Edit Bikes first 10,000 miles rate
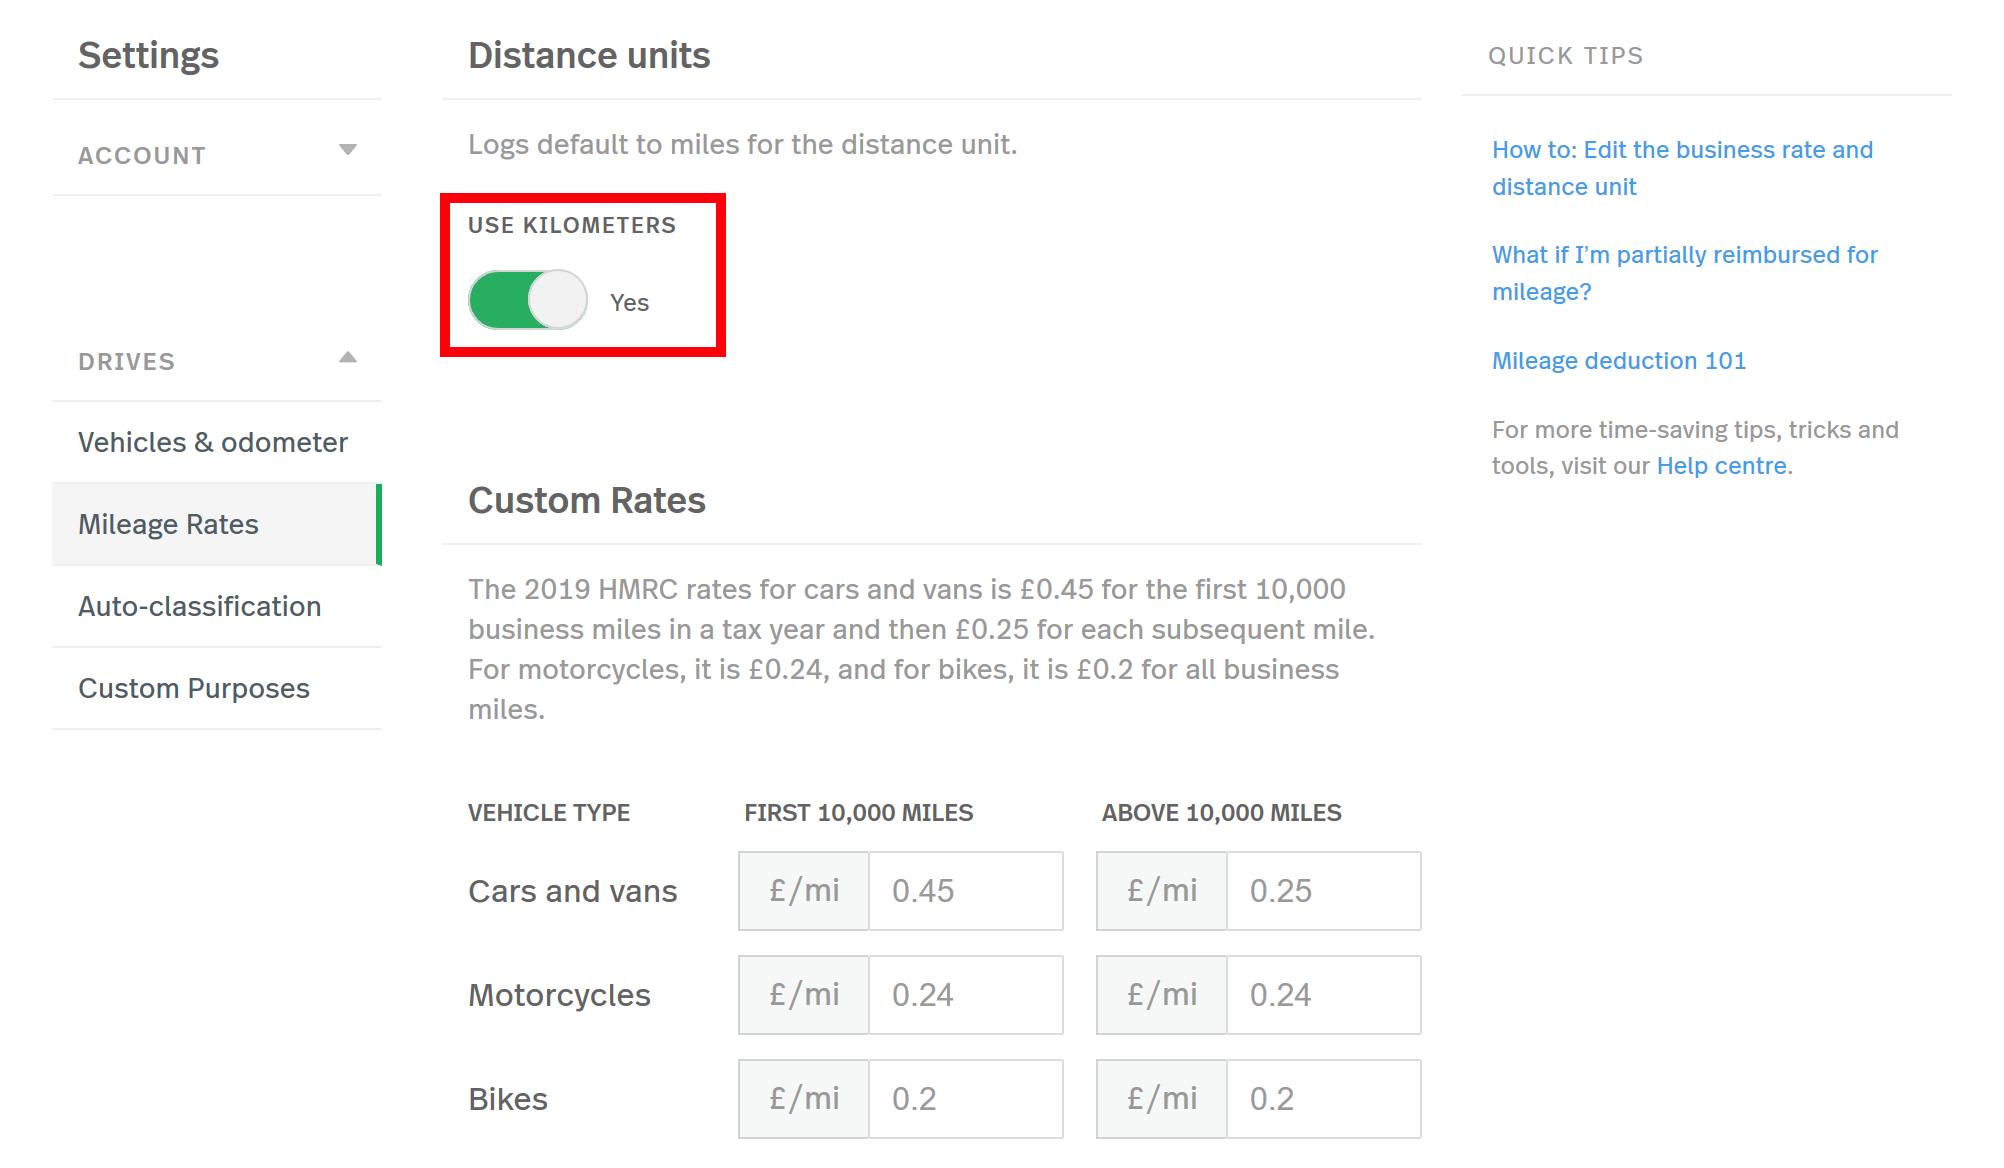 965,1099
